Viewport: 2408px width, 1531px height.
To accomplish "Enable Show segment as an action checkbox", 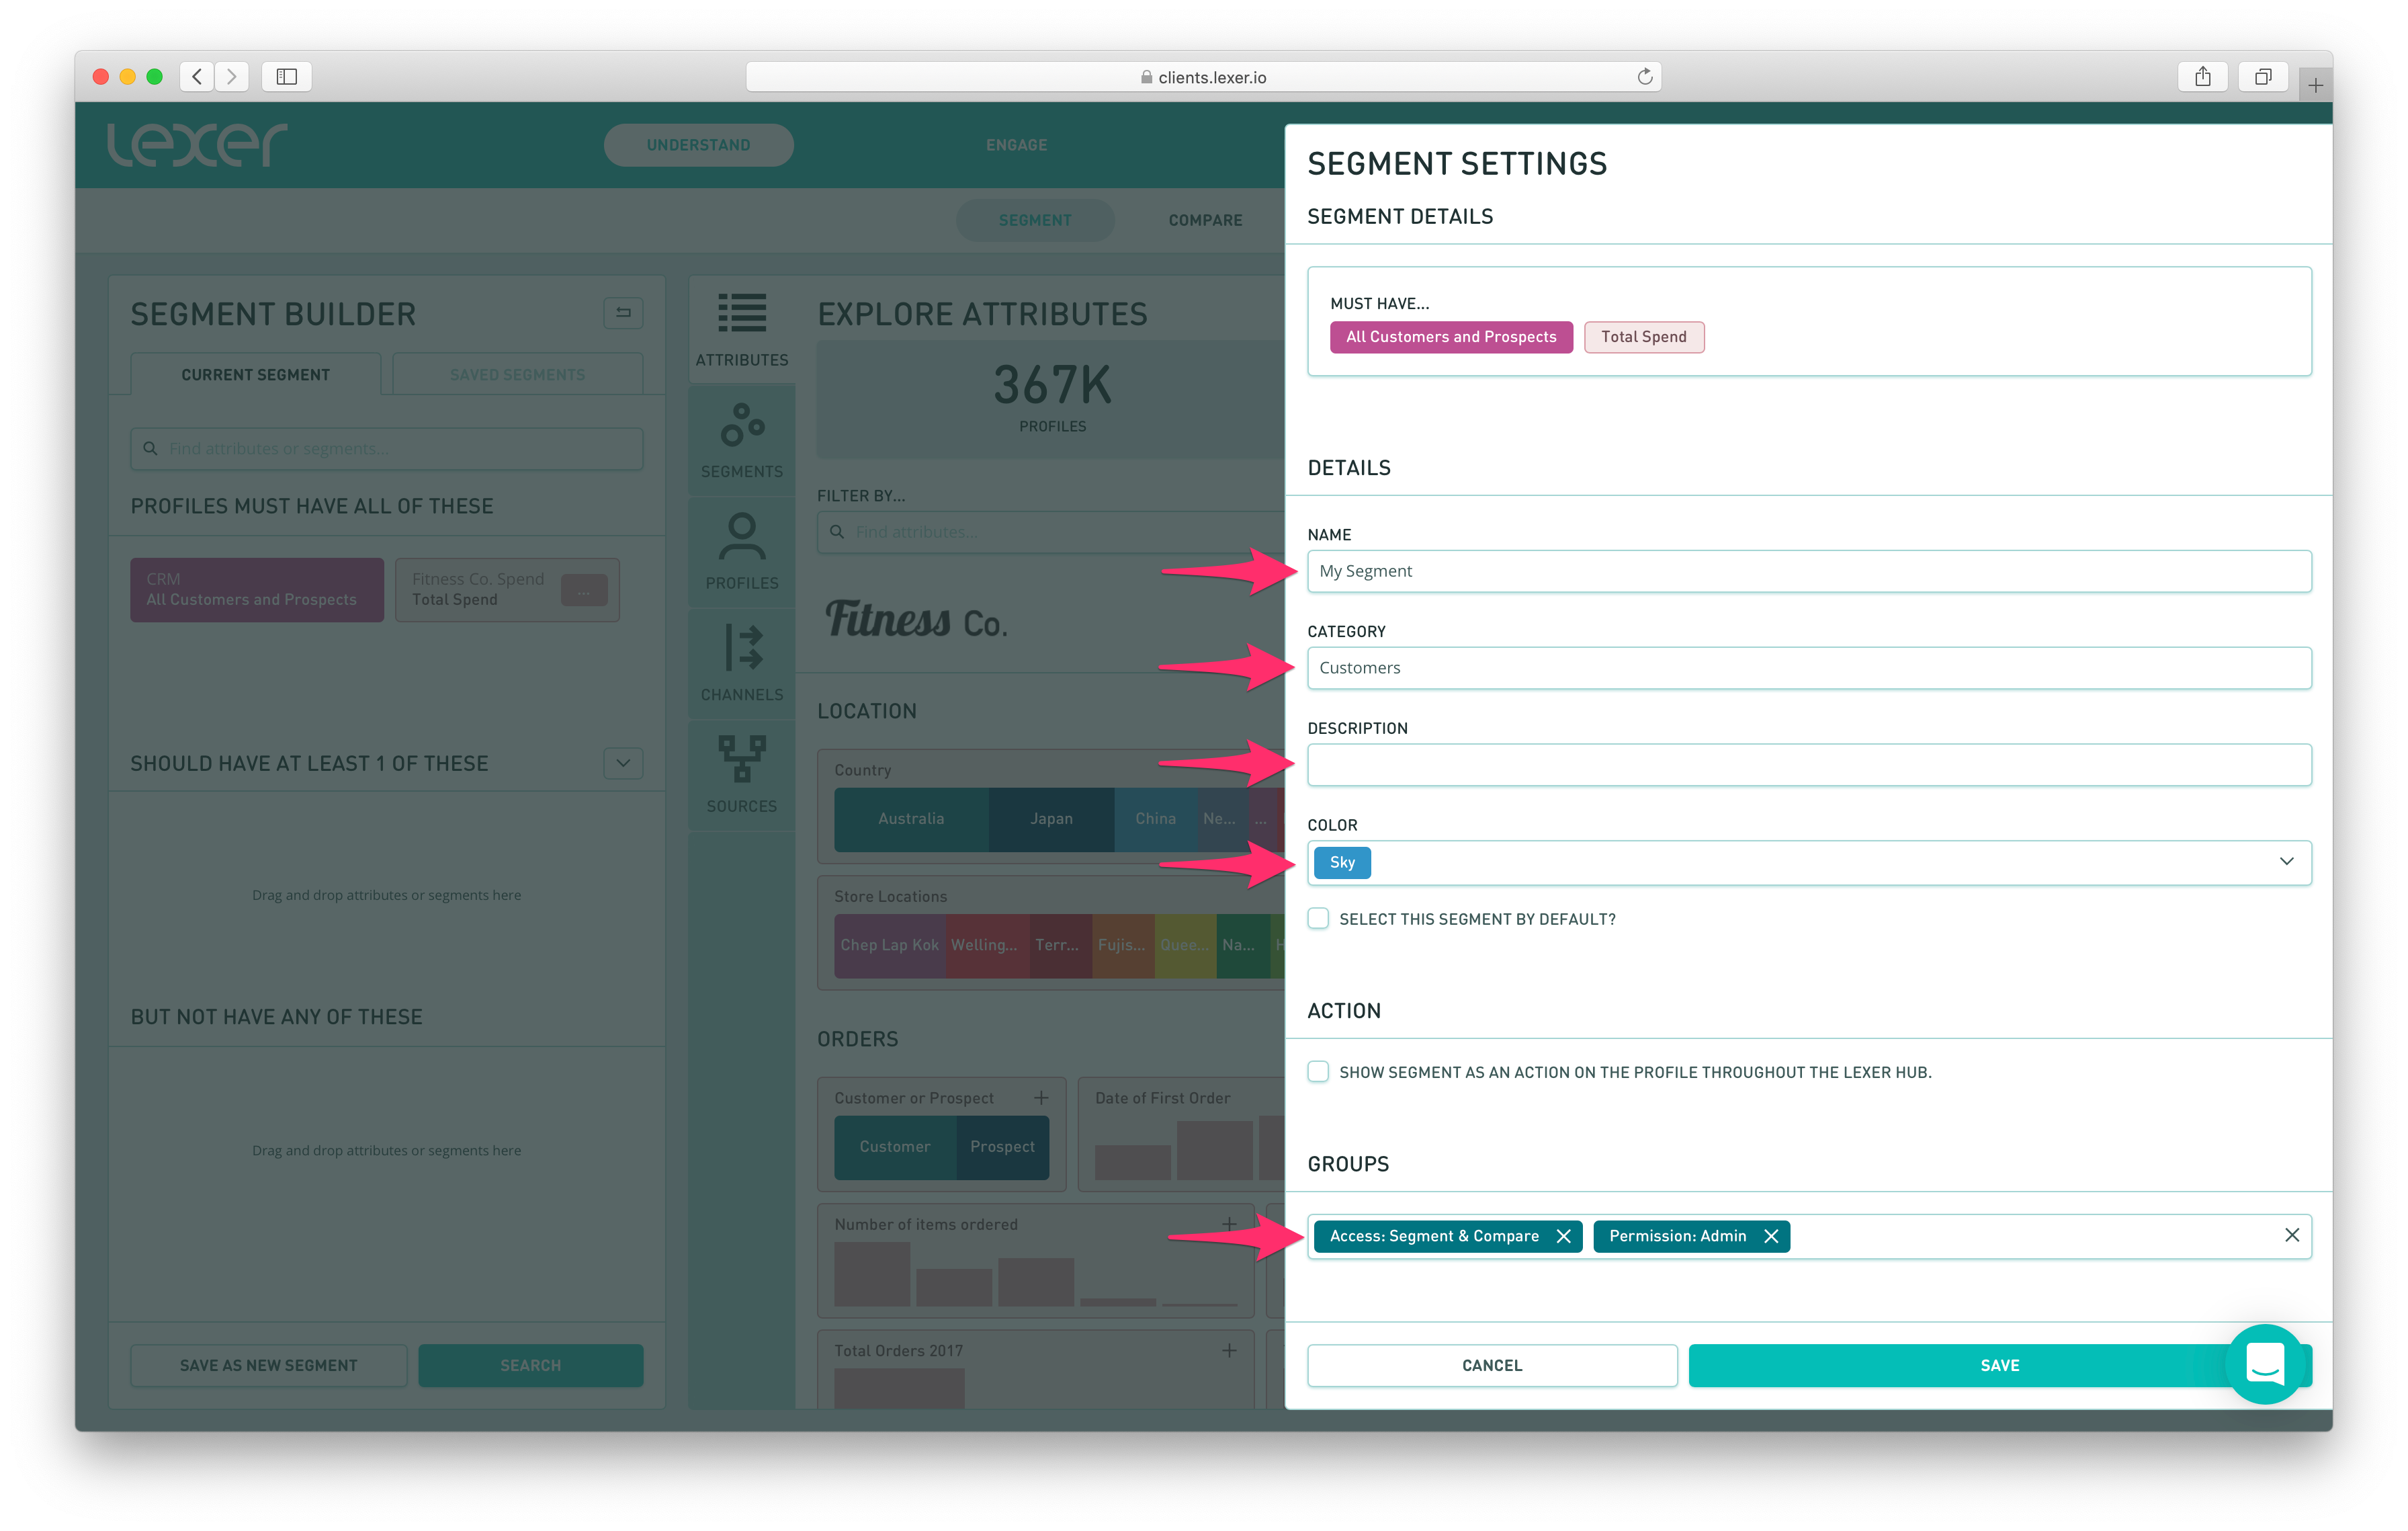I will tap(1318, 1071).
